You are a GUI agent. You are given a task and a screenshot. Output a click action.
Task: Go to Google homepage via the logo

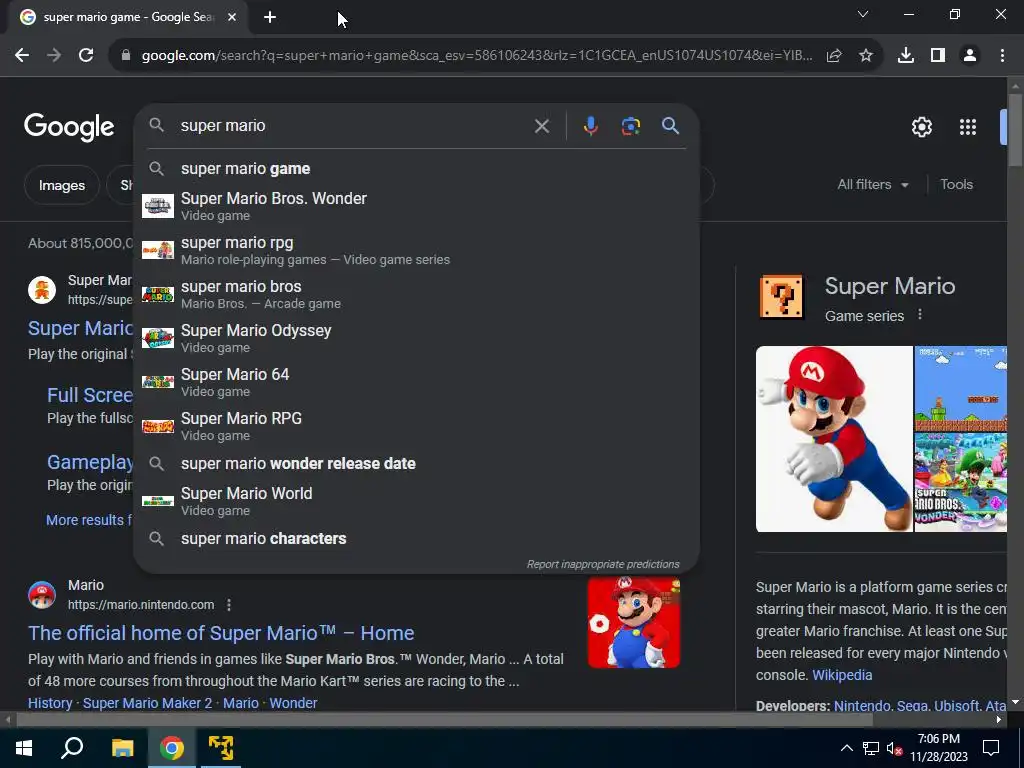(69, 127)
